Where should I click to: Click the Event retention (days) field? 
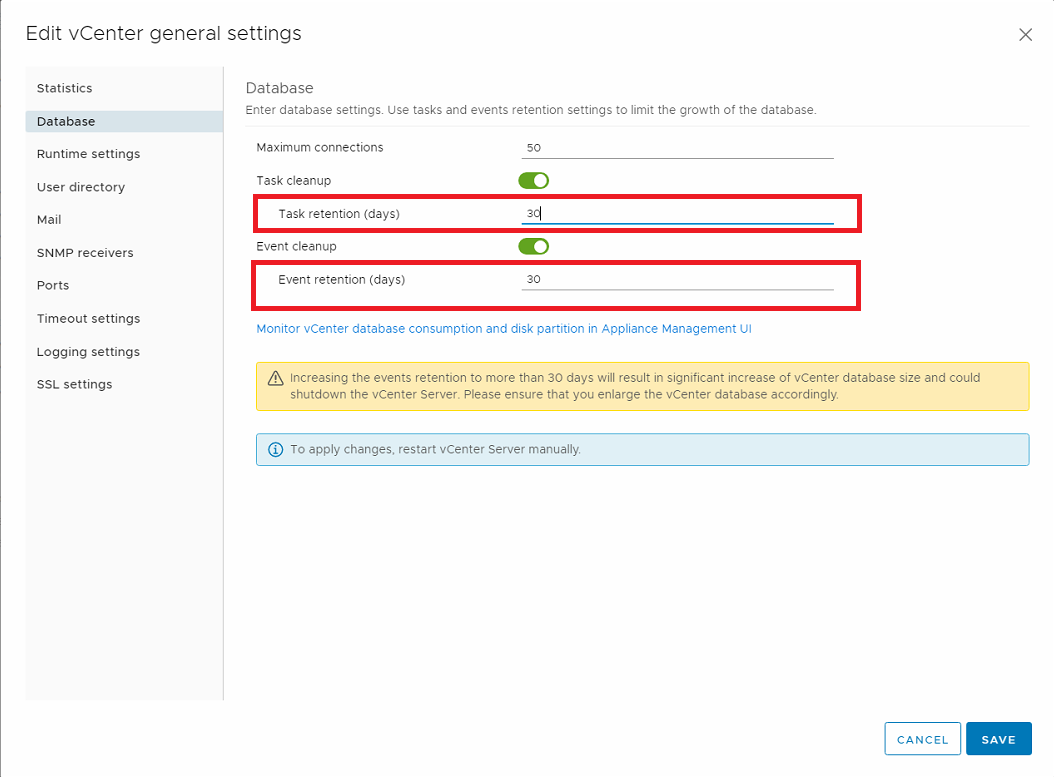pyautogui.click(x=678, y=280)
